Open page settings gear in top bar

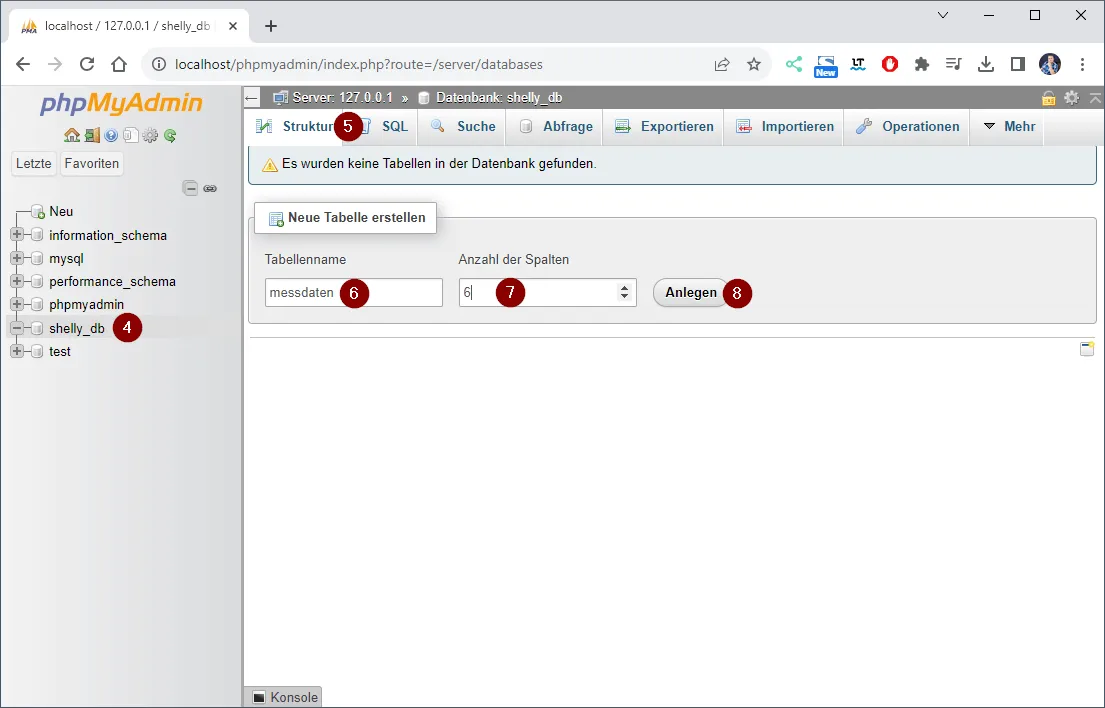[1071, 98]
